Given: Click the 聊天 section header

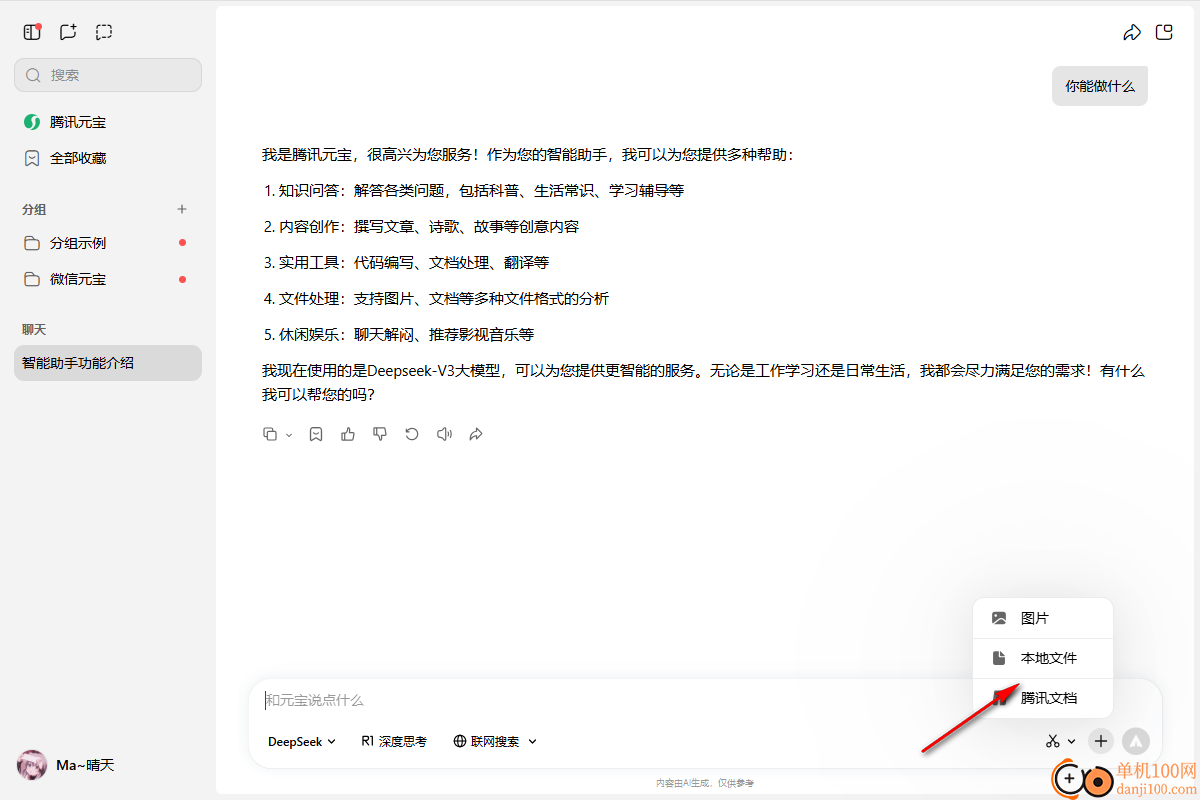Looking at the screenshot, I should [34, 329].
